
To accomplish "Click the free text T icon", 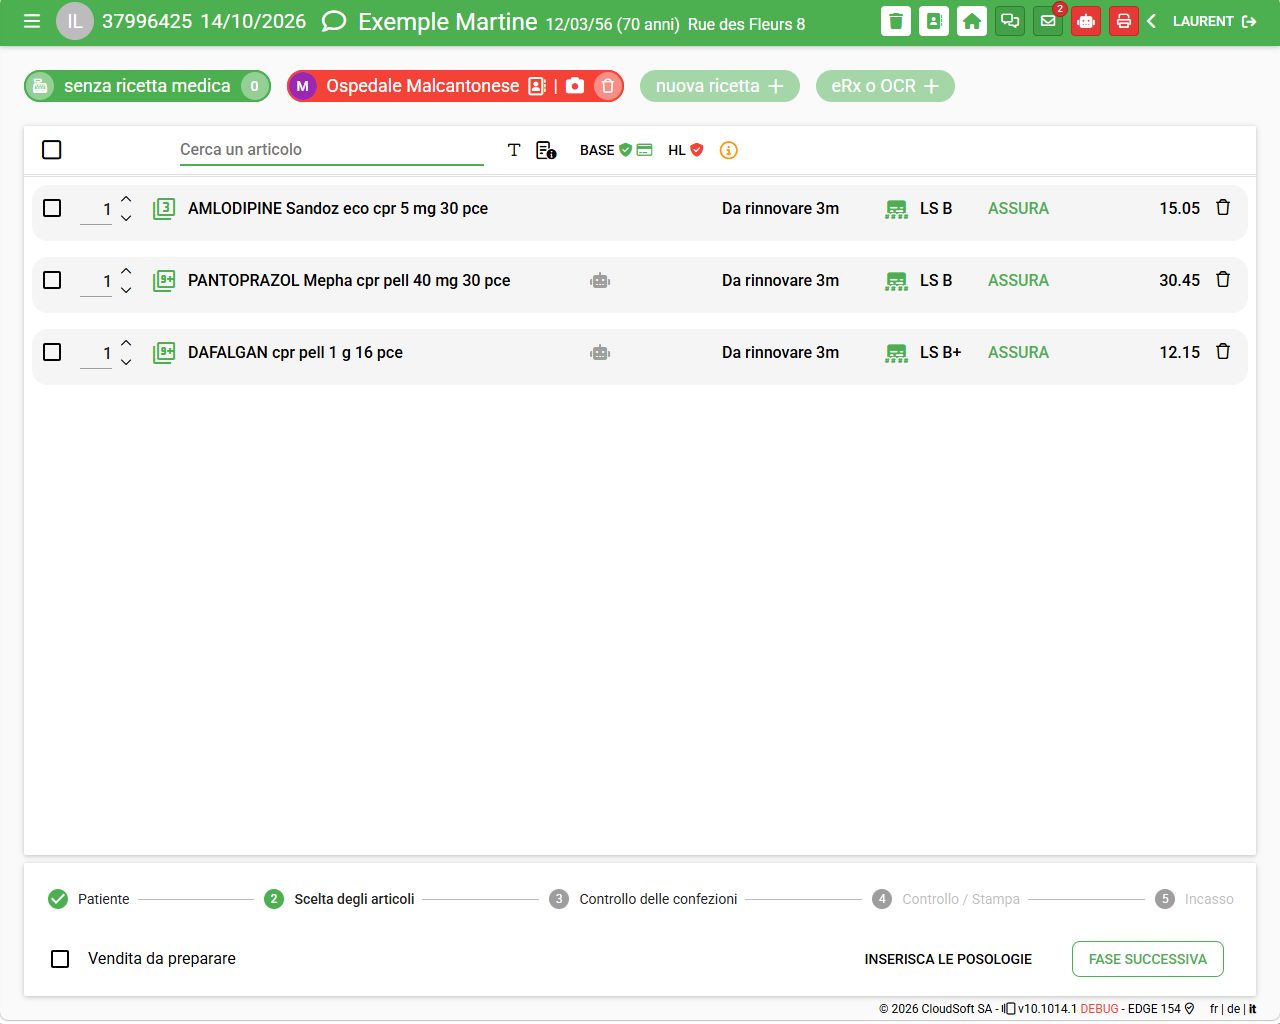I will 514,150.
